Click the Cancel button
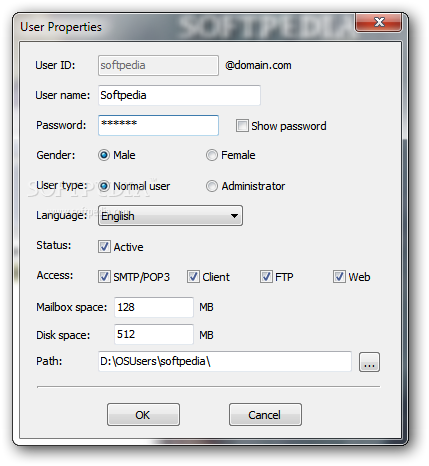Viewport: 429px width, 466px height. 265,415
